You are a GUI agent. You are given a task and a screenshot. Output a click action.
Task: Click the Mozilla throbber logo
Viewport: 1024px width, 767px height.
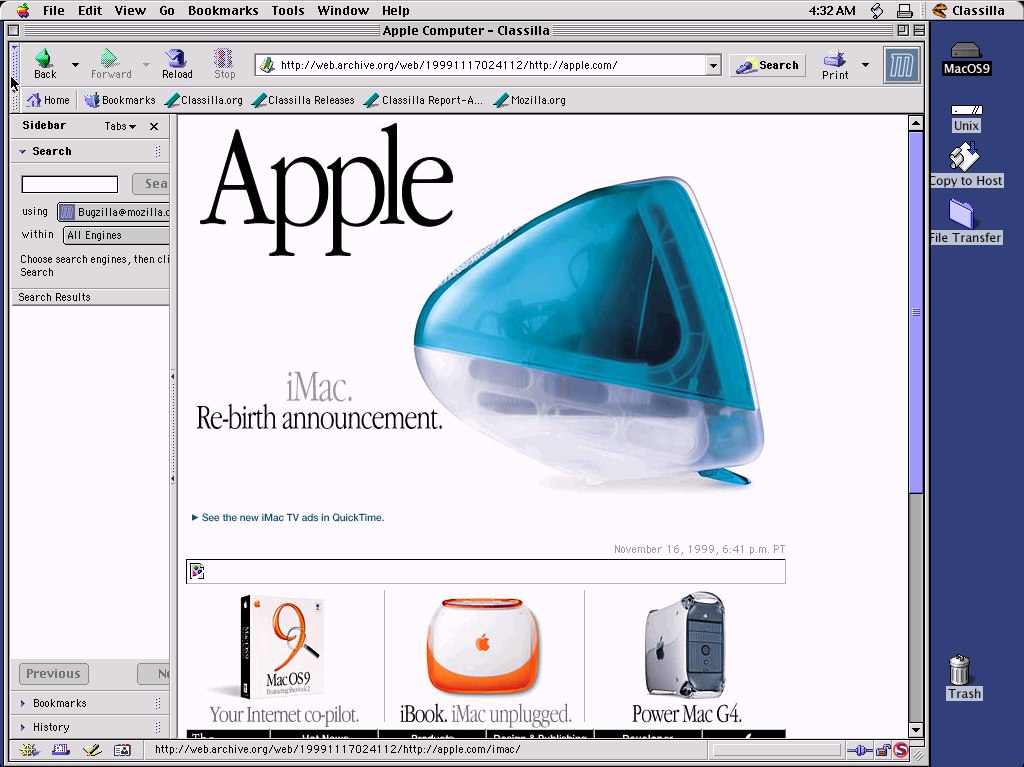[x=901, y=65]
